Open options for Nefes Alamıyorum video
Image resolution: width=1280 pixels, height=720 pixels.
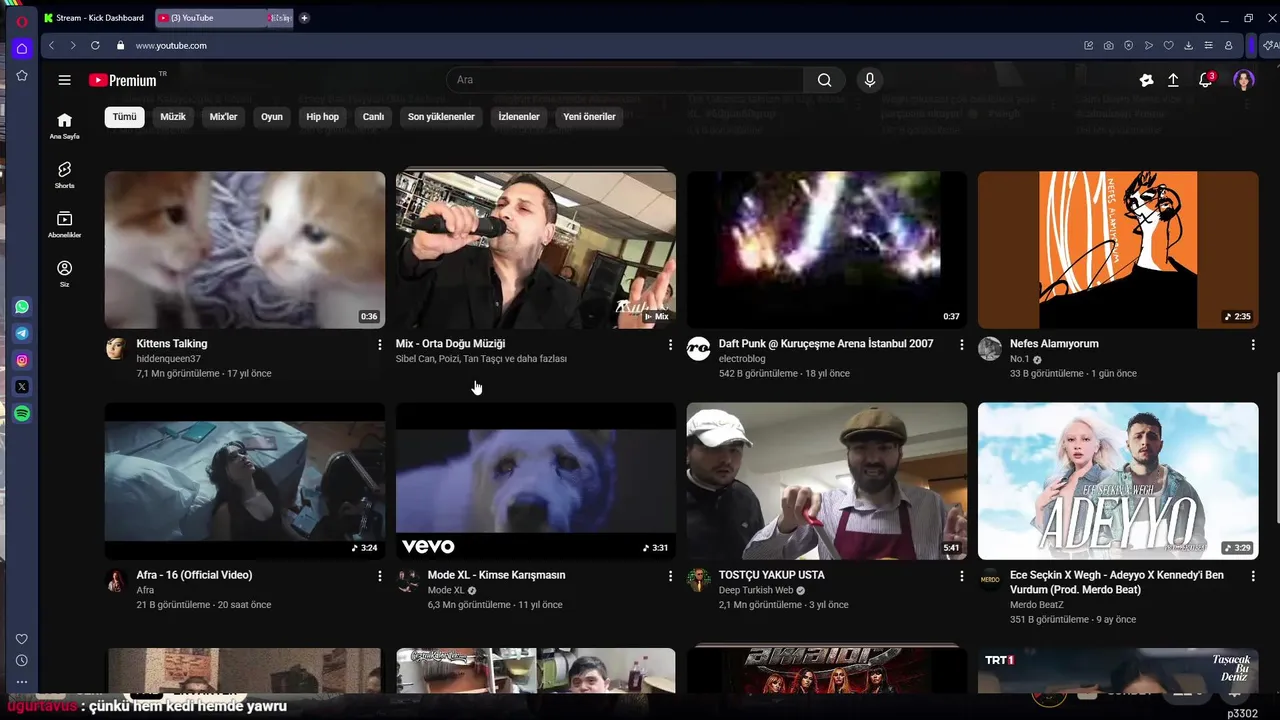click(1252, 344)
